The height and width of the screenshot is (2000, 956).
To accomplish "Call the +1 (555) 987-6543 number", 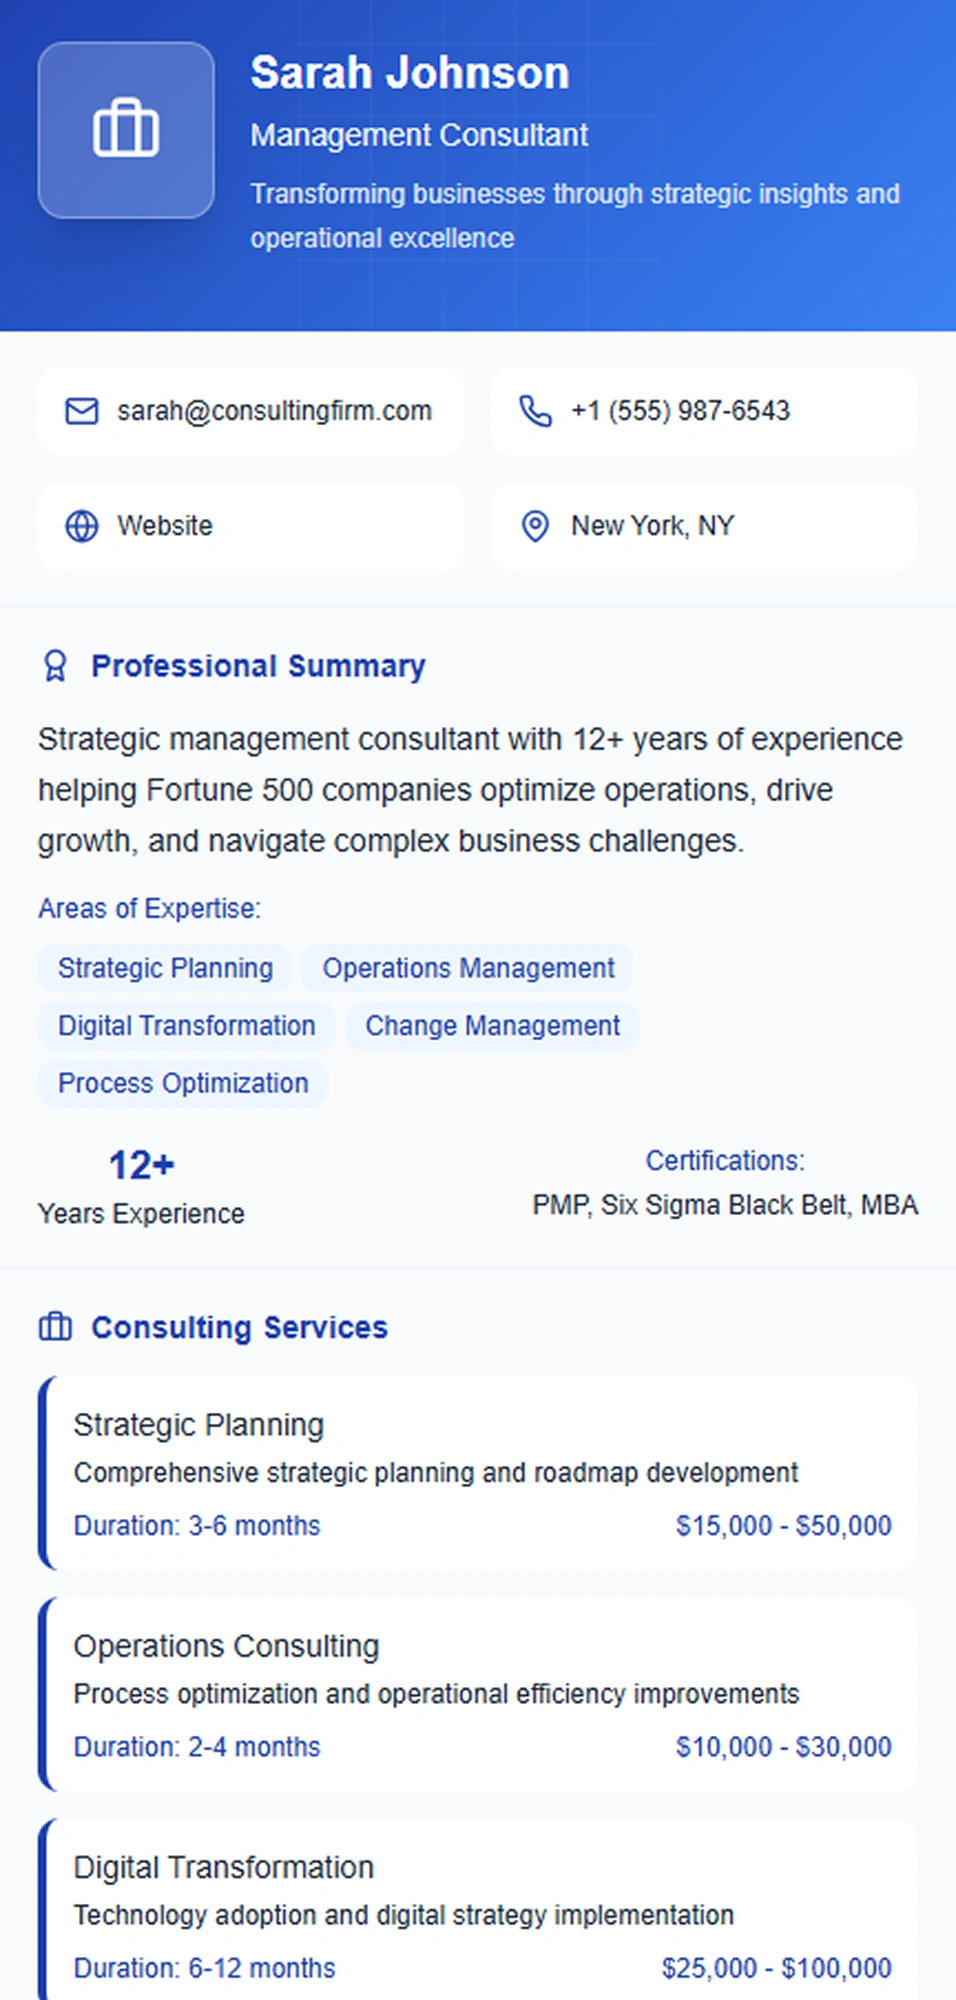I will pyautogui.click(x=680, y=411).
